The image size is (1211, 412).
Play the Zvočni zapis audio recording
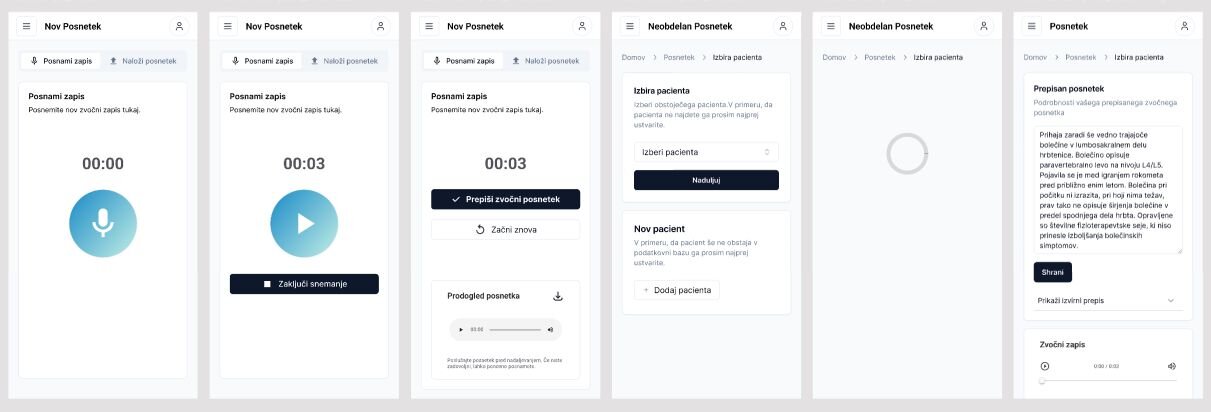(x=1045, y=366)
